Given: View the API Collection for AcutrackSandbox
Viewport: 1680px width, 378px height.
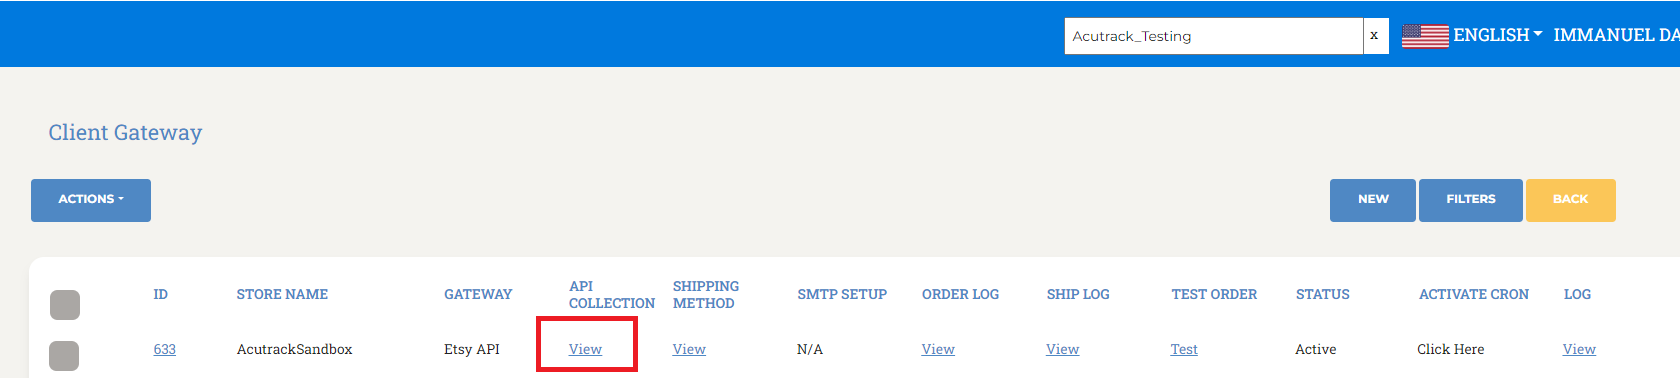Looking at the screenshot, I should point(585,349).
